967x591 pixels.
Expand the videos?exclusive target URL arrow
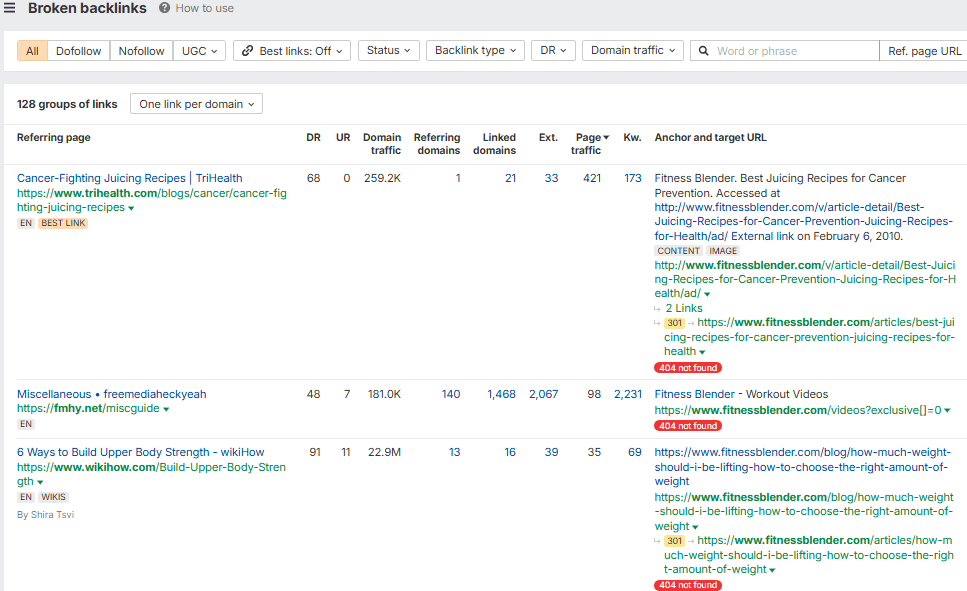point(947,410)
